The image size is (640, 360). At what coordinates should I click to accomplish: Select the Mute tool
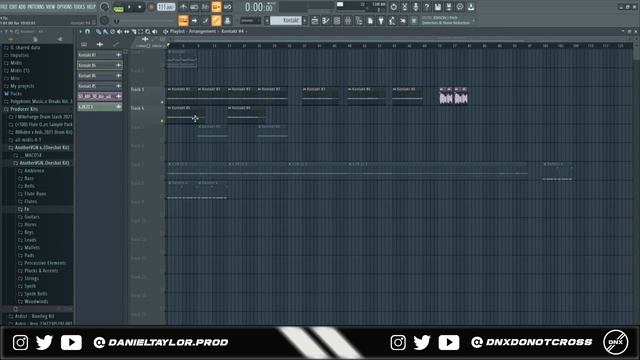pyautogui.click(x=119, y=31)
